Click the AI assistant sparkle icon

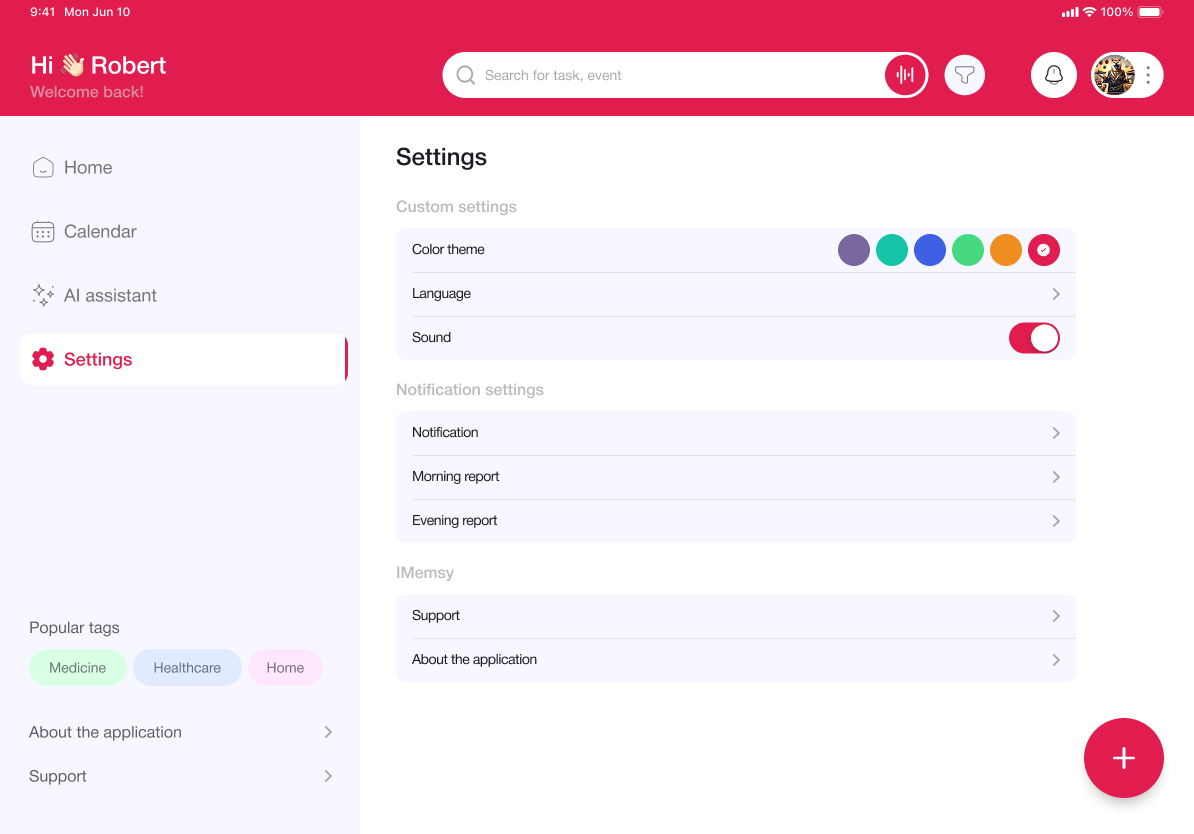[43, 295]
